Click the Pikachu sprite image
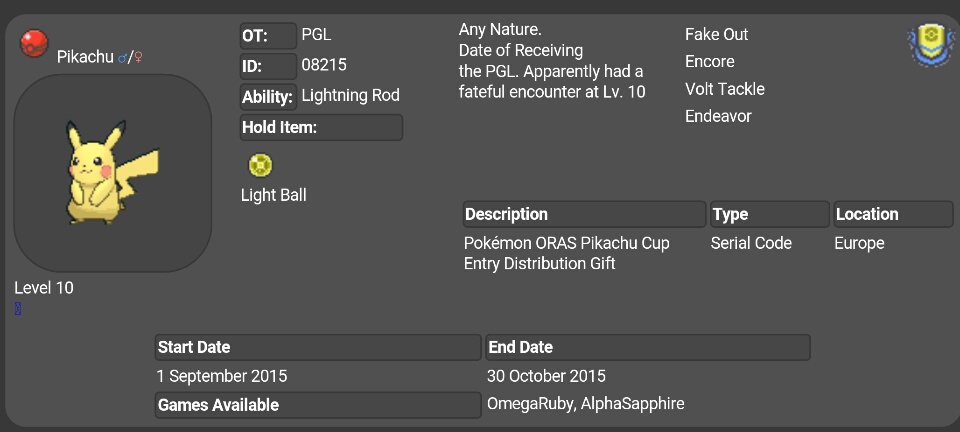This screenshot has height=432, width=960. (x=112, y=173)
